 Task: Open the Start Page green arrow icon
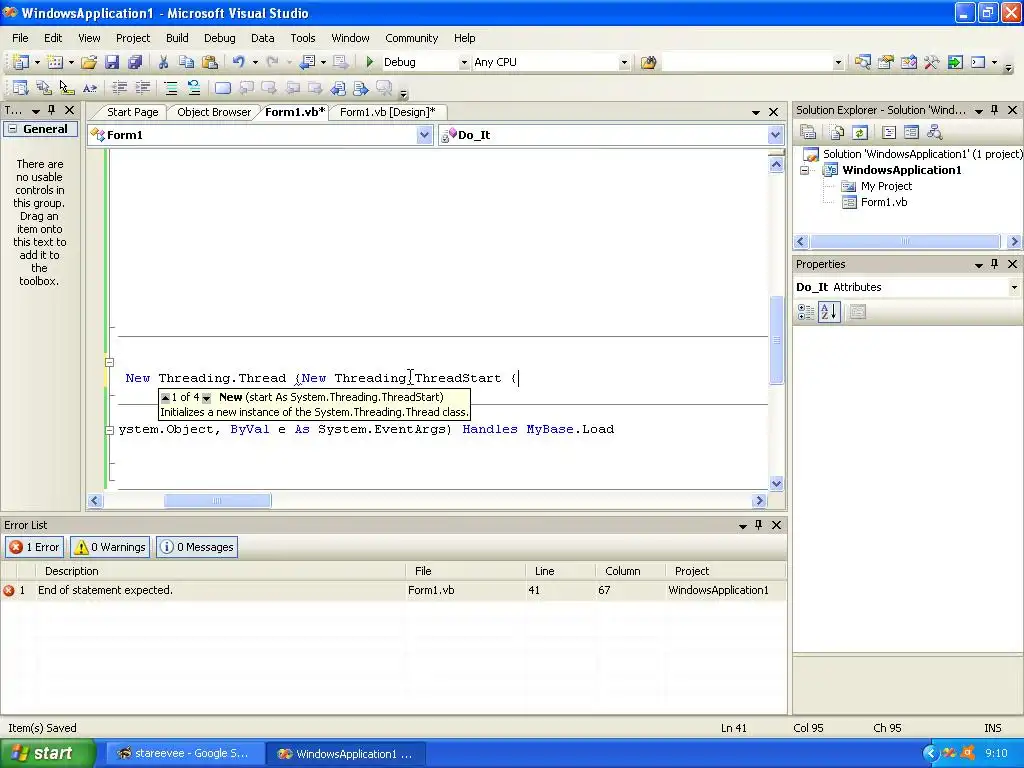point(955,62)
